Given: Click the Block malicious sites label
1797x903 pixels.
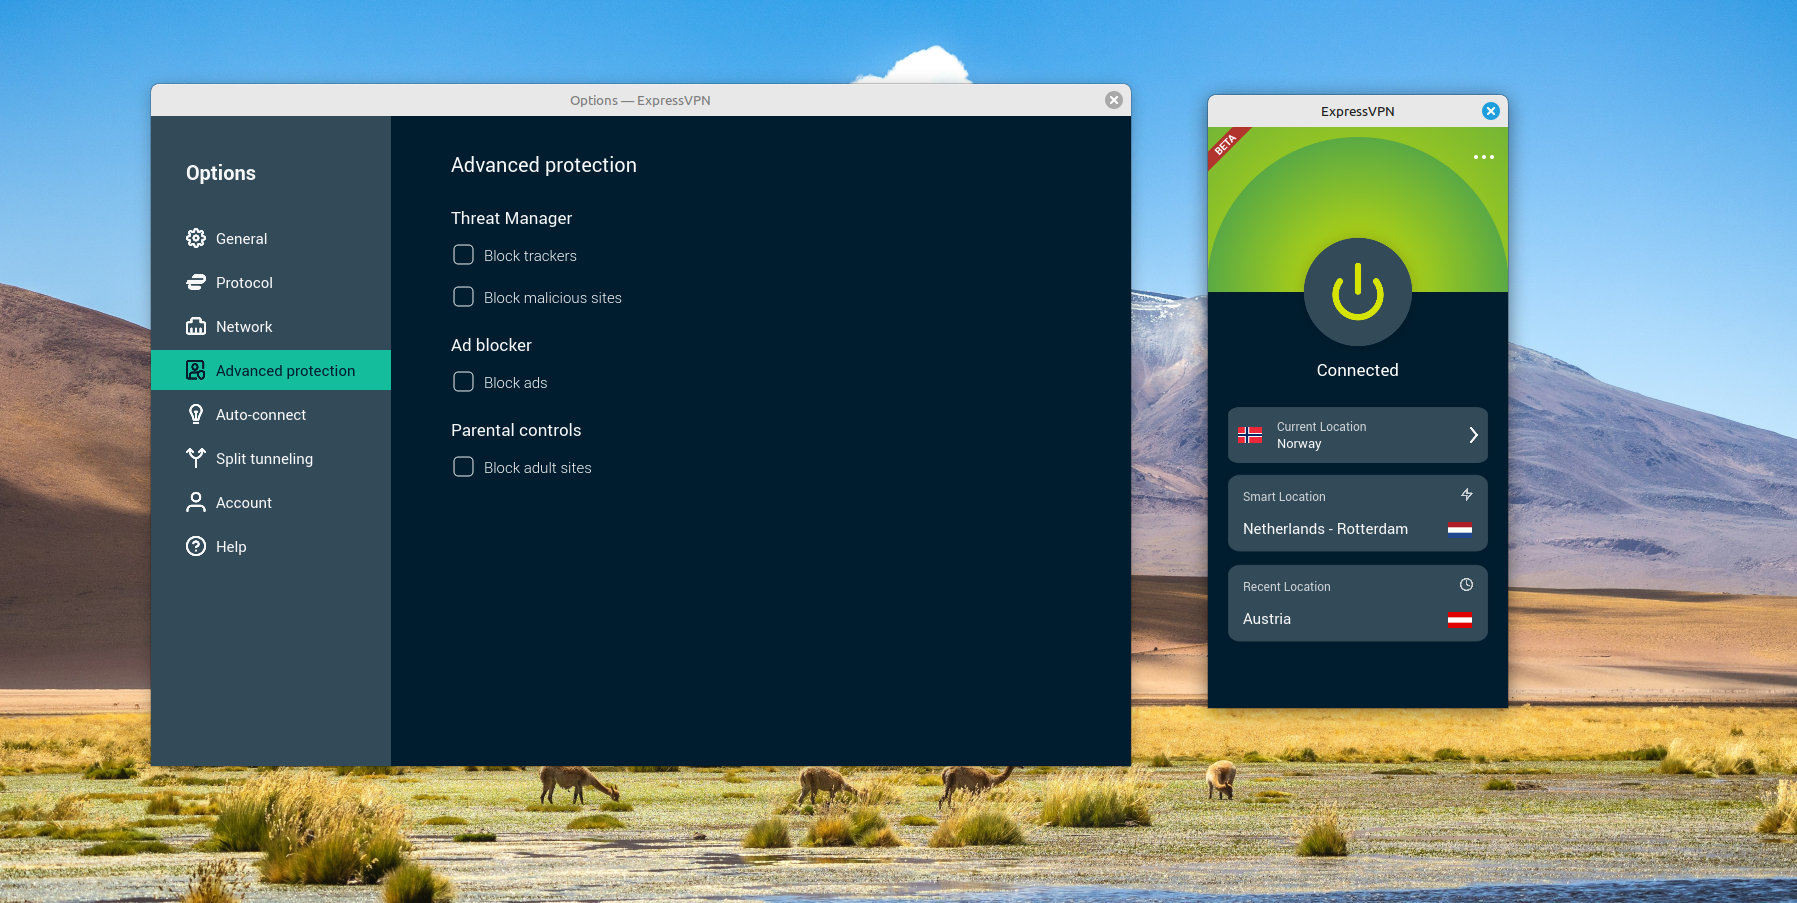Looking at the screenshot, I should pyautogui.click(x=553, y=298).
